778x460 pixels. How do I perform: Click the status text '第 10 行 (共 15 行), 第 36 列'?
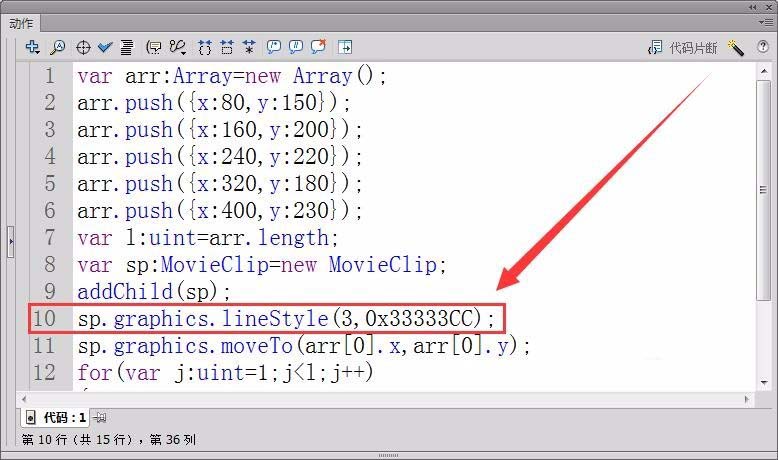click(109, 440)
